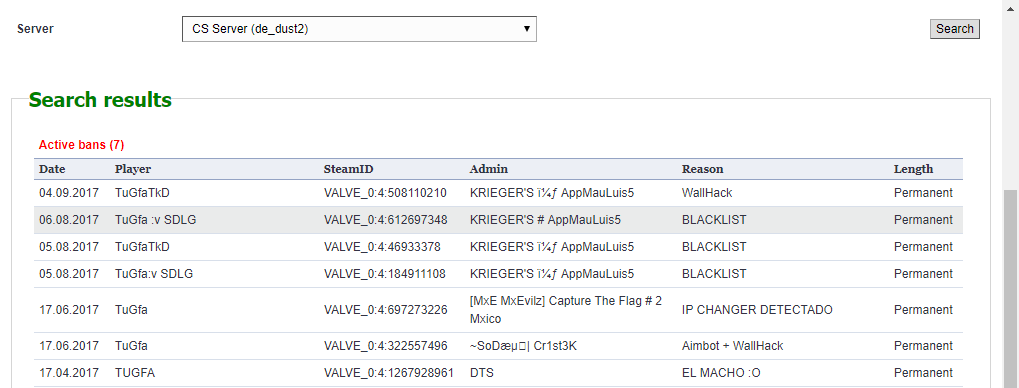This screenshot has width=1019, height=388.
Task: Click the 'Active bans (7)' heading
Action: click(81, 144)
